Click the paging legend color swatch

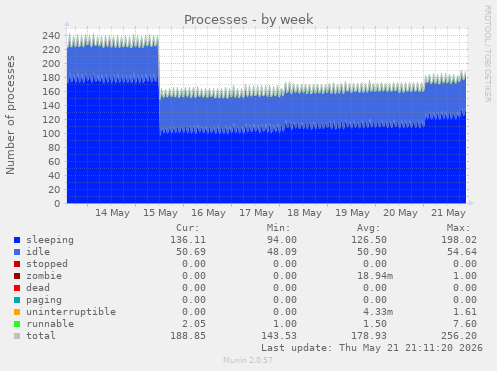[x=17, y=300]
